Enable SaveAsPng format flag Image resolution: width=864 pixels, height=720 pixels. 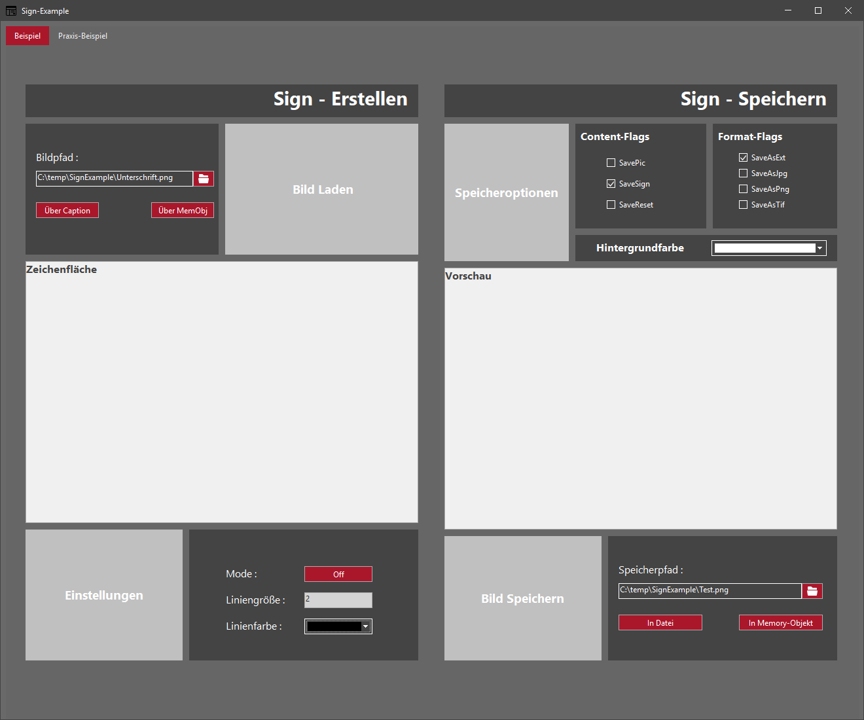tap(743, 189)
